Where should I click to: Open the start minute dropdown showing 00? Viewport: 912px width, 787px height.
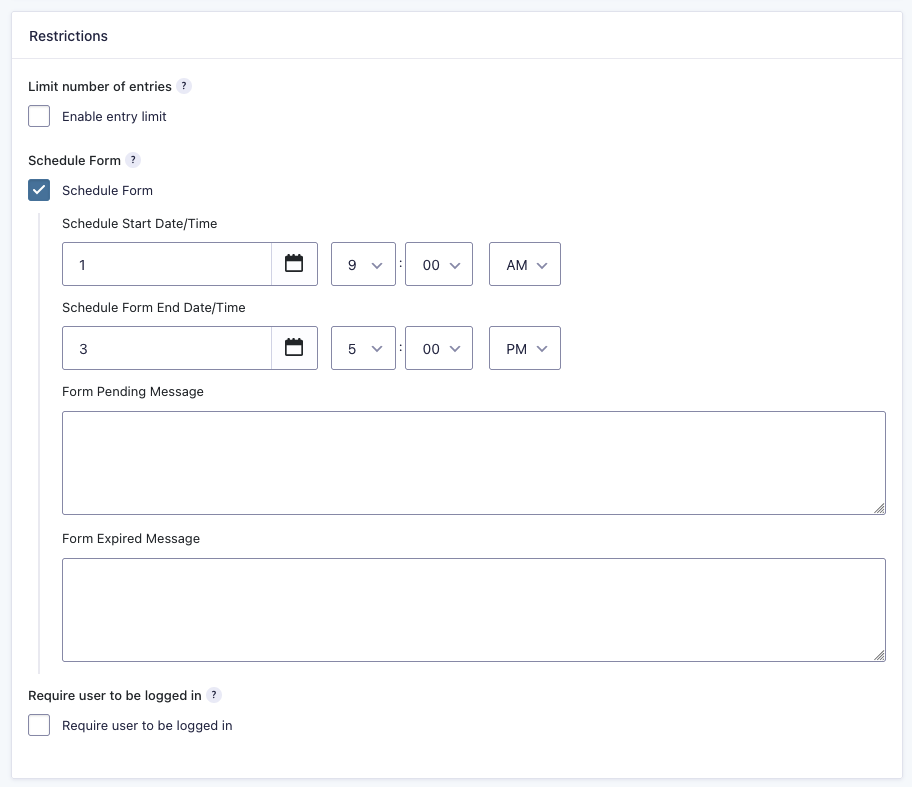[439, 265]
